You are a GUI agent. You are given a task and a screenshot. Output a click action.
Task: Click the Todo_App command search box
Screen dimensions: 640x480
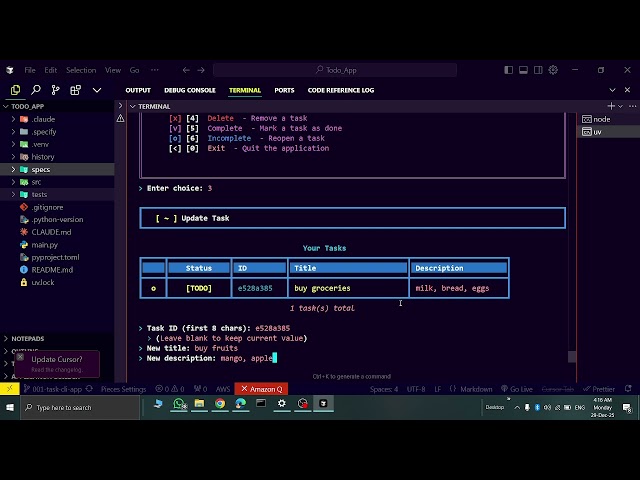pos(335,70)
